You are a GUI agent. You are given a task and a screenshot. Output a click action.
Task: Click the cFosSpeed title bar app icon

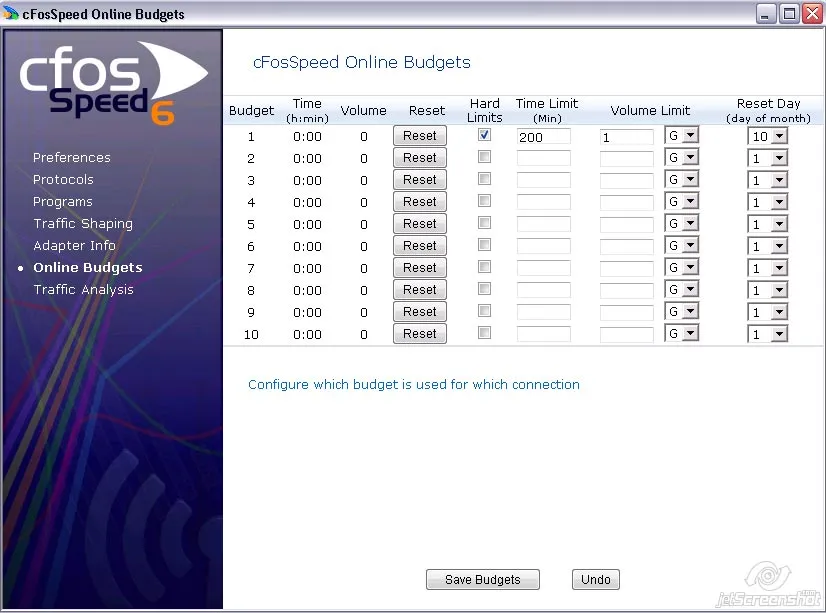point(10,14)
